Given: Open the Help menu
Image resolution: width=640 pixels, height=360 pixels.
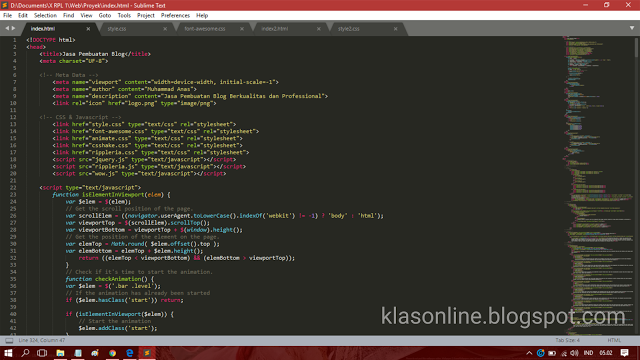Looking at the screenshot, I should tap(202, 16).
